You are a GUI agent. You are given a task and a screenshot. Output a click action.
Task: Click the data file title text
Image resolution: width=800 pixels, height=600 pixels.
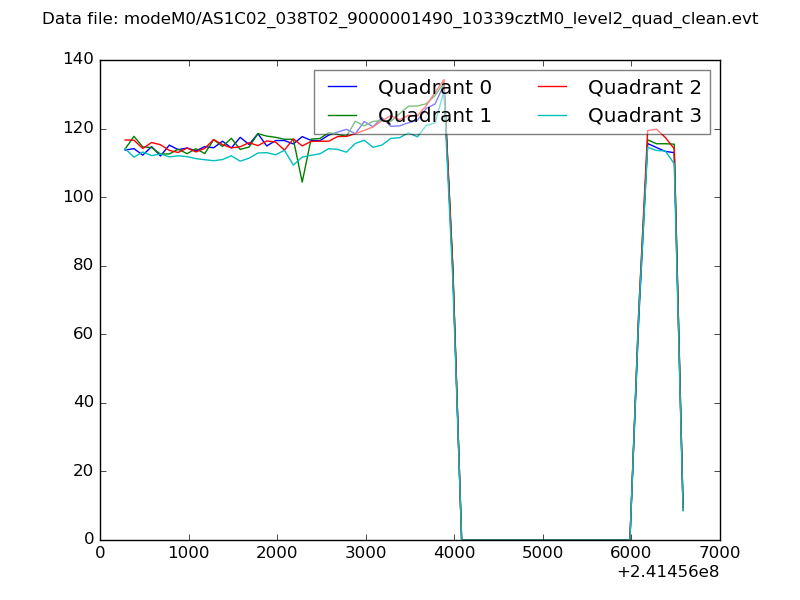pos(400,19)
